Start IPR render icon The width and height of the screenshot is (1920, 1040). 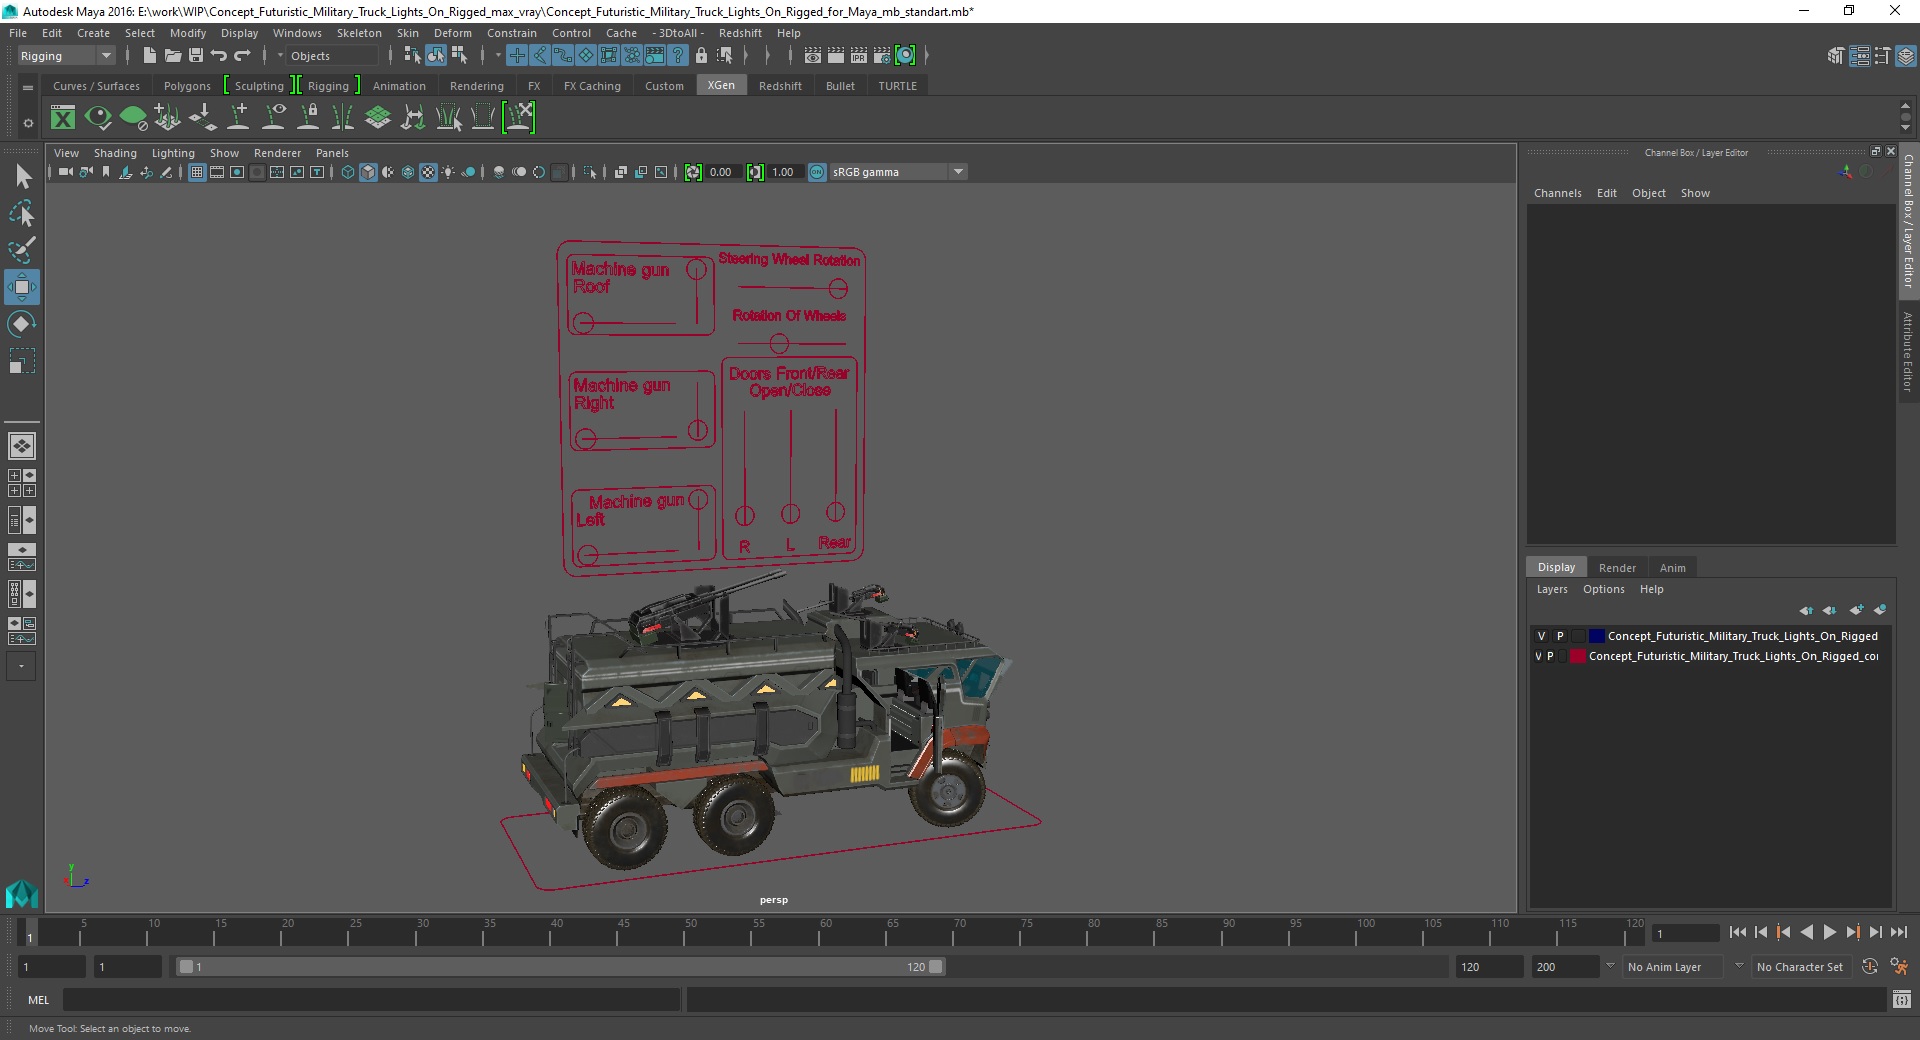pyautogui.click(x=859, y=56)
